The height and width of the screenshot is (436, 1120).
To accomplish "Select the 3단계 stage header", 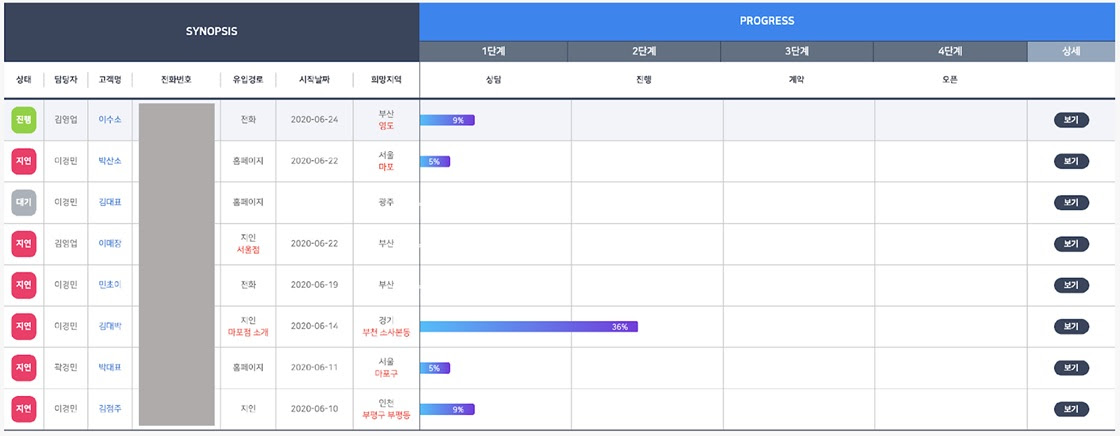I will coord(796,52).
